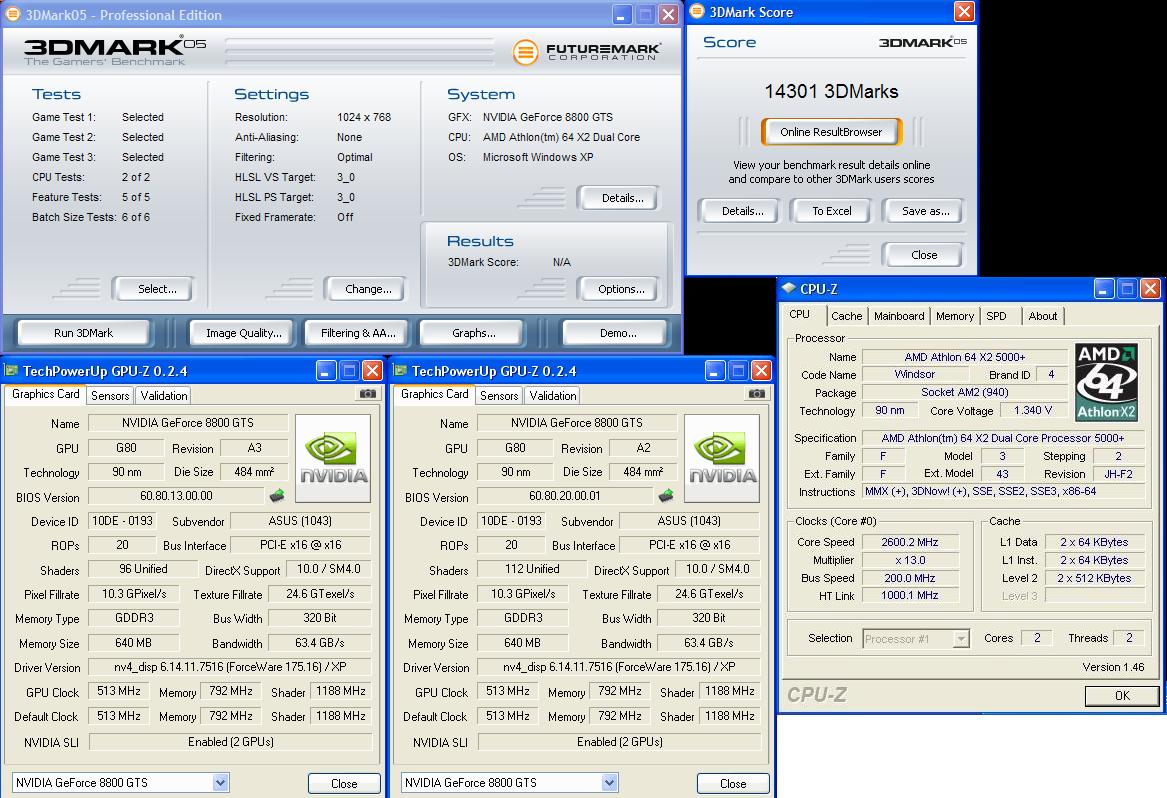
Task: Click the left GPU-Z title bar icon
Action: point(11,370)
